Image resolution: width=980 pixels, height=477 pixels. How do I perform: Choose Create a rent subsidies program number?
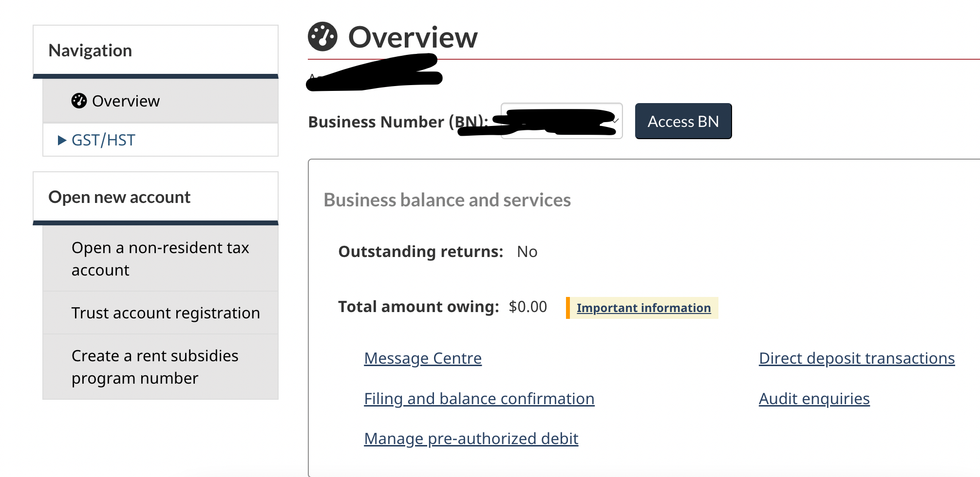[x=160, y=367]
